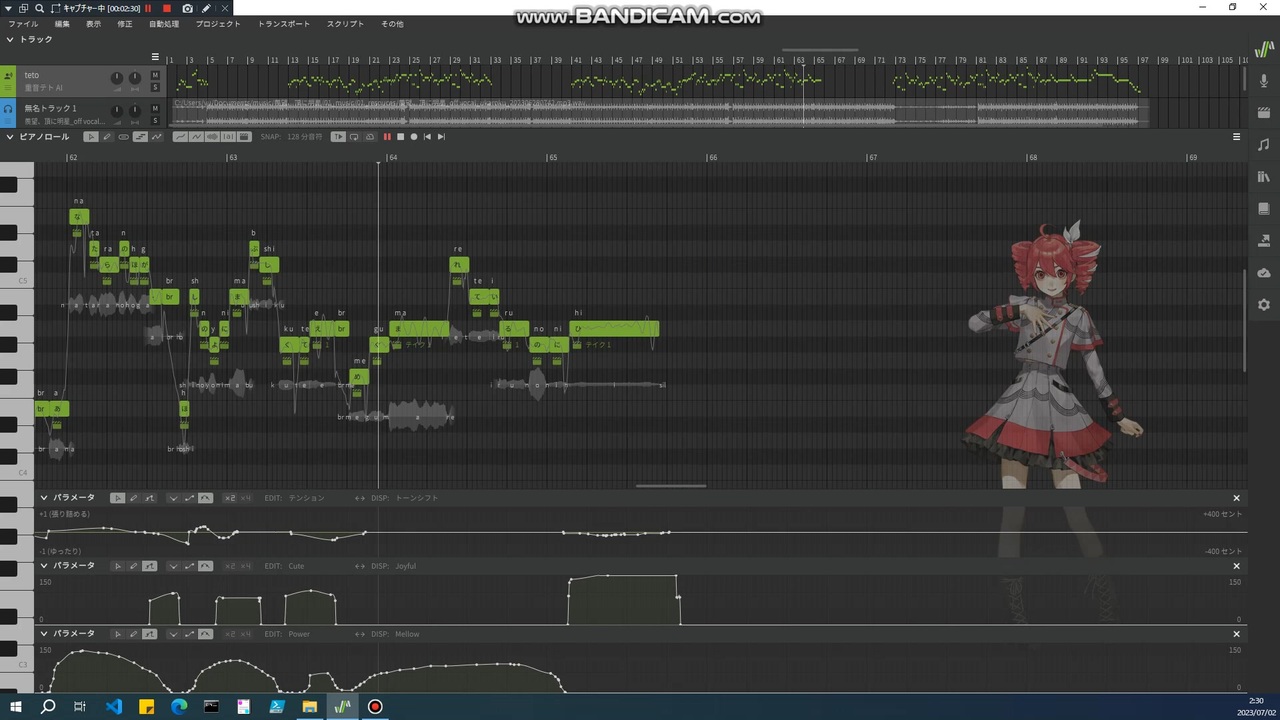Open the dictionary book panel in sidebar
Screen dimensions: 1280x720
click(1264, 209)
